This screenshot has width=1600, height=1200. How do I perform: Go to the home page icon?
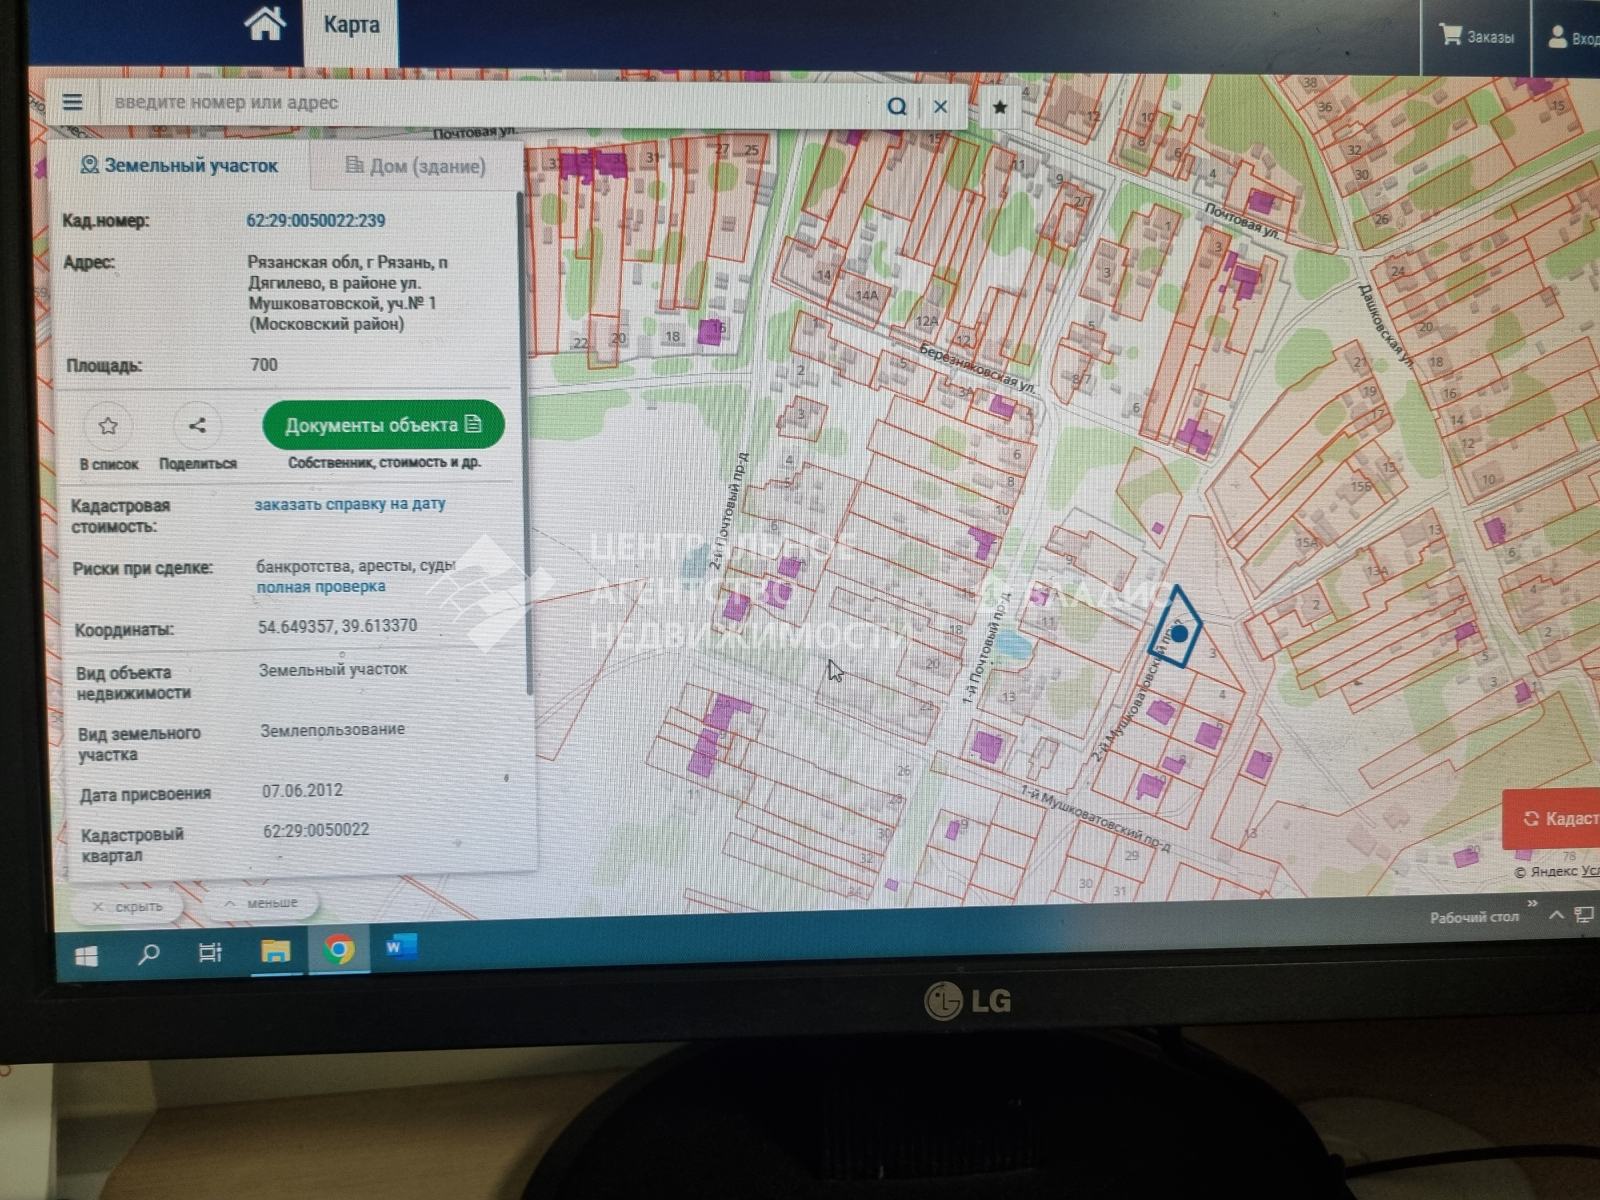click(x=265, y=24)
